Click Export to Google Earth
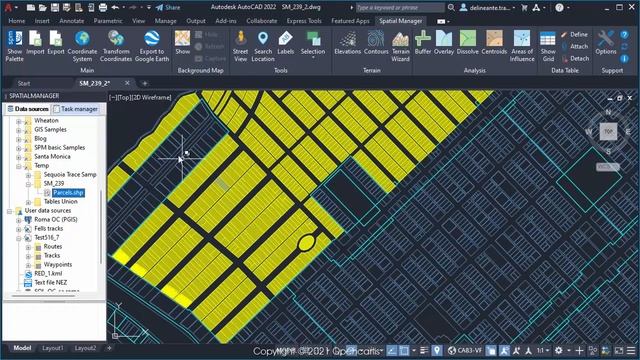The width and height of the screenshot is (640, 360). coord(151,46)
